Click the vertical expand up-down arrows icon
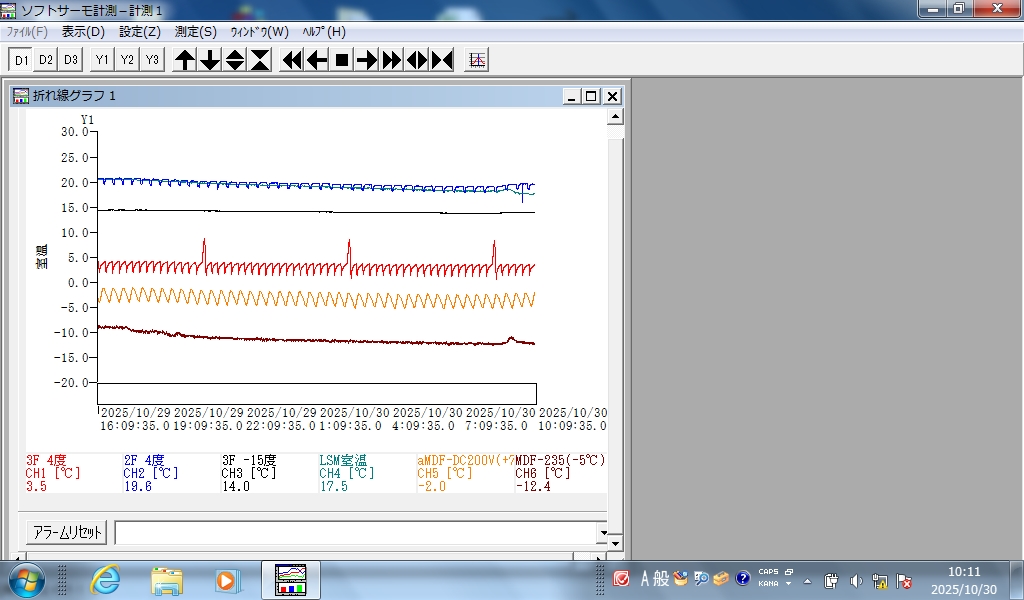This screenshot has width=1024, height=600. click(x=235, y=60)
